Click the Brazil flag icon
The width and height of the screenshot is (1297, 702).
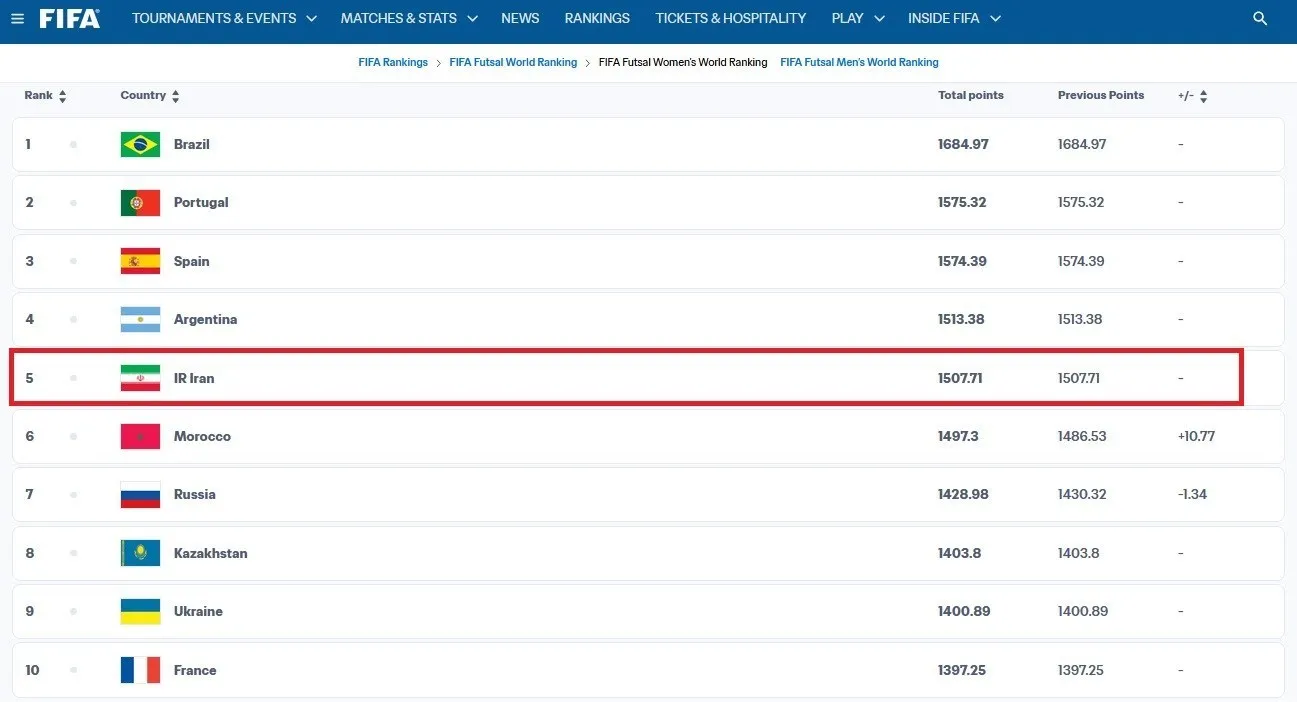(x=140, y=145)
